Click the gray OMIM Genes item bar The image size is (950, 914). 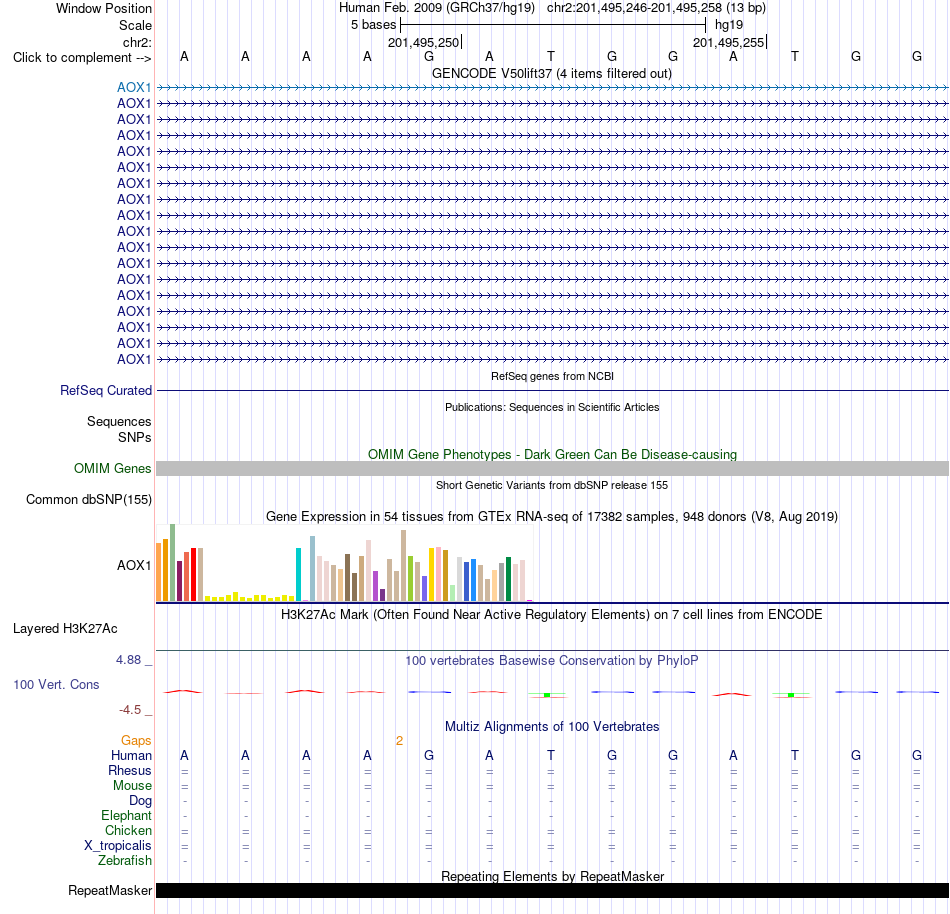tap(552, 468)
